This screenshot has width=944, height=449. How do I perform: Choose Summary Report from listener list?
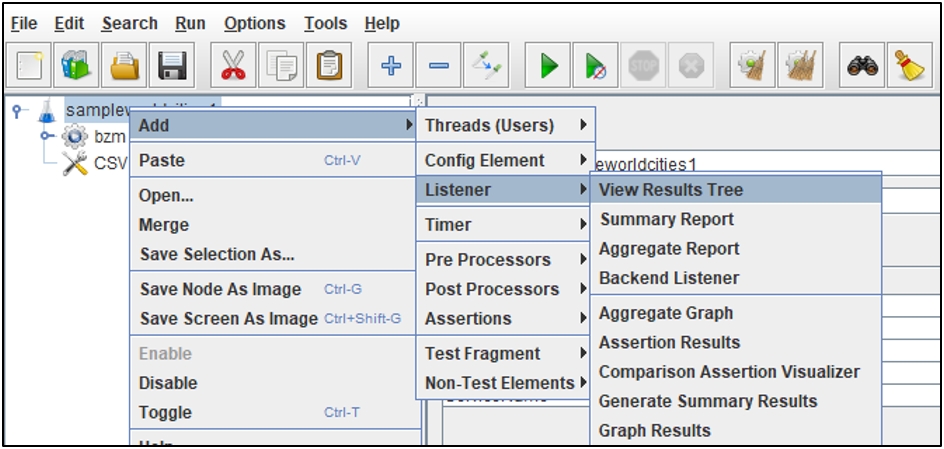pos(666,219)
